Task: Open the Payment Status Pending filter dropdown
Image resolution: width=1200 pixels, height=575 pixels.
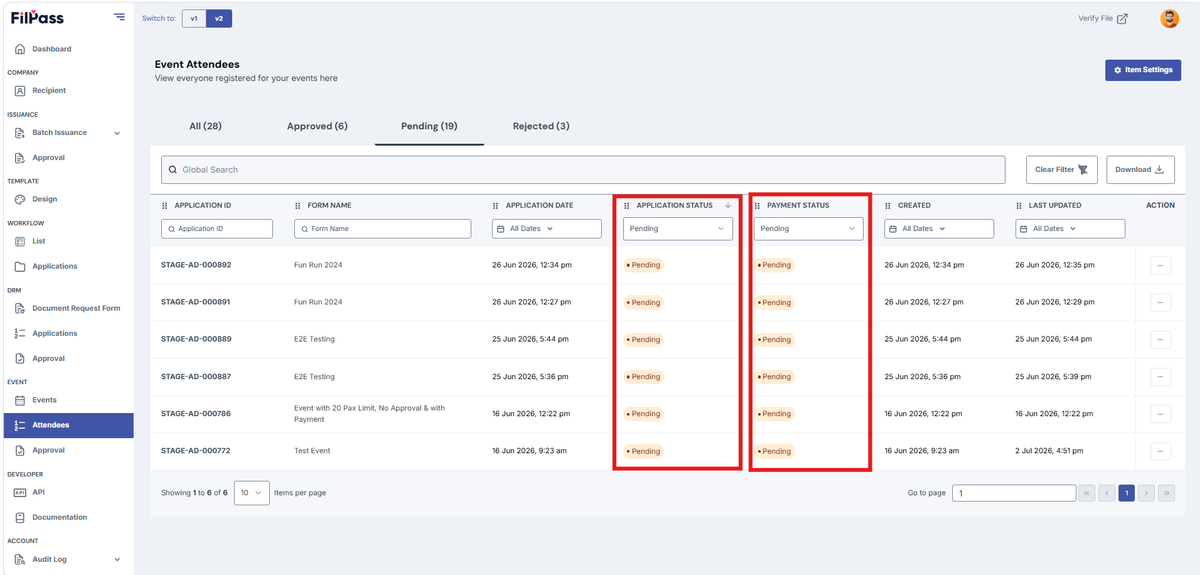Action: click(808, 229)
